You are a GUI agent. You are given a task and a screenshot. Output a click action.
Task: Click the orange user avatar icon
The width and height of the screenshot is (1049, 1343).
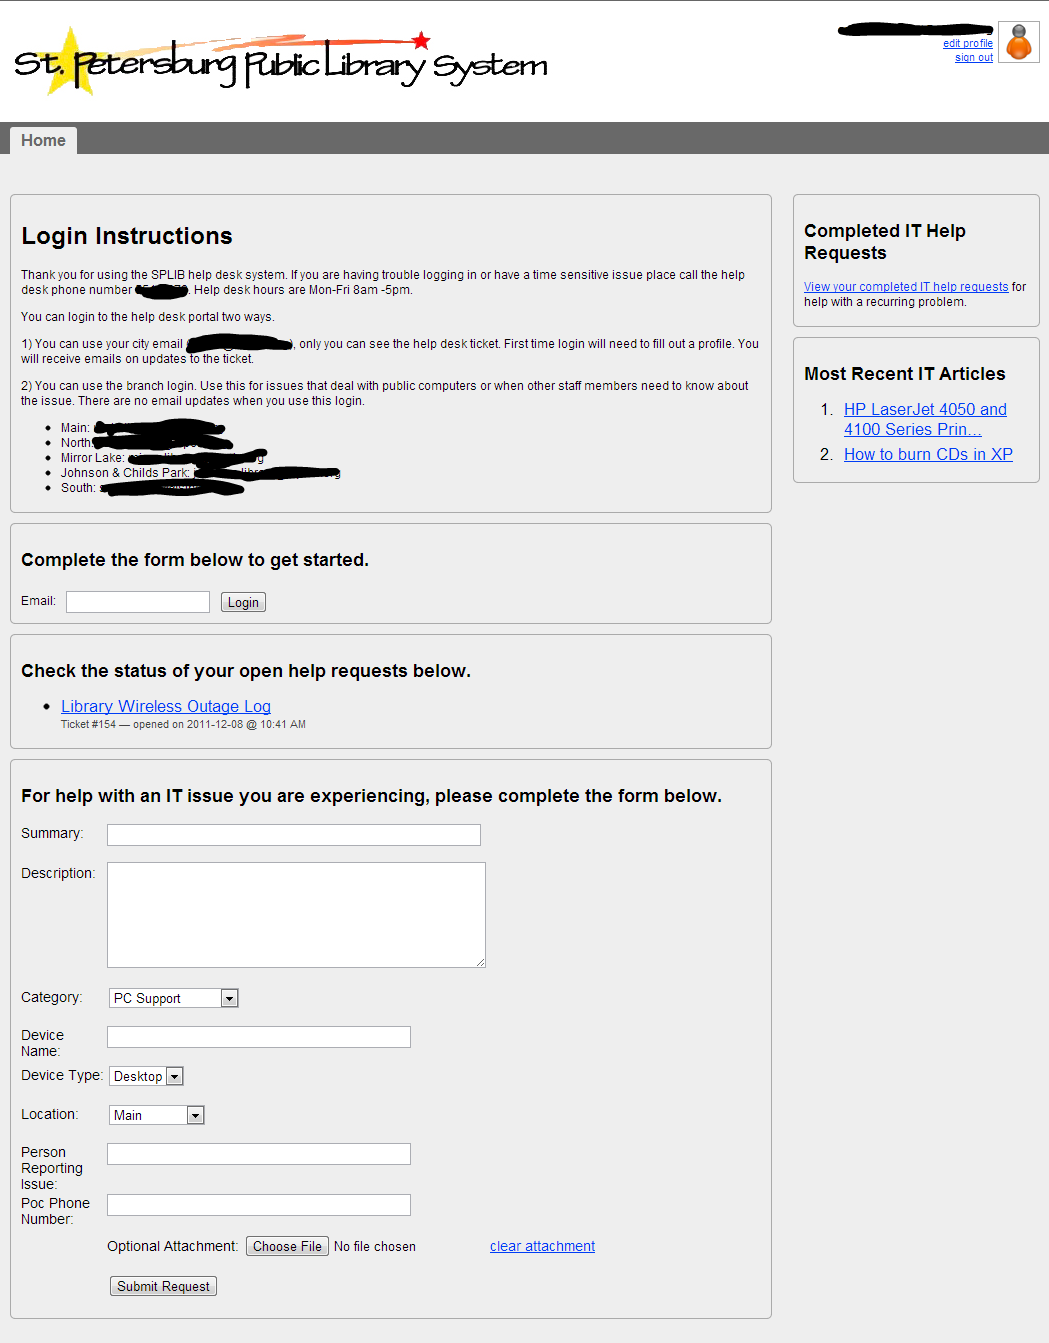coord(1019,43)
